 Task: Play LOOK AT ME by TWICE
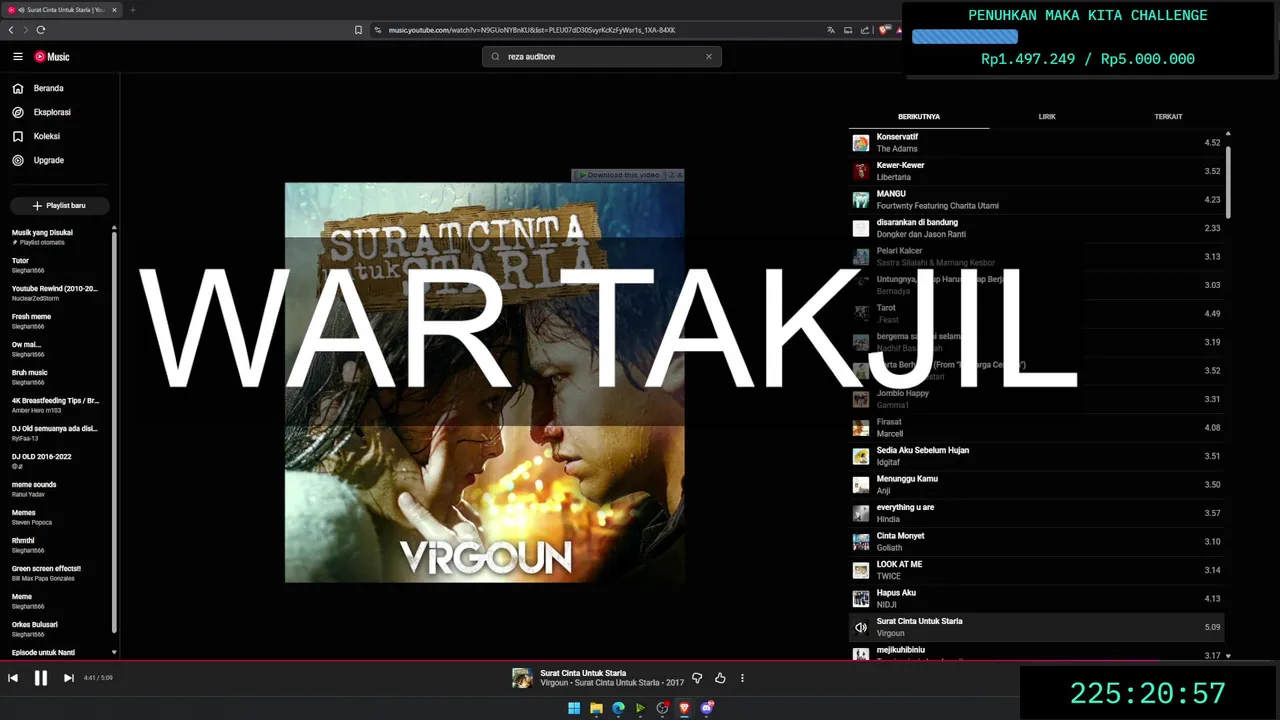pyautogui.click(x=1036, y=570)
